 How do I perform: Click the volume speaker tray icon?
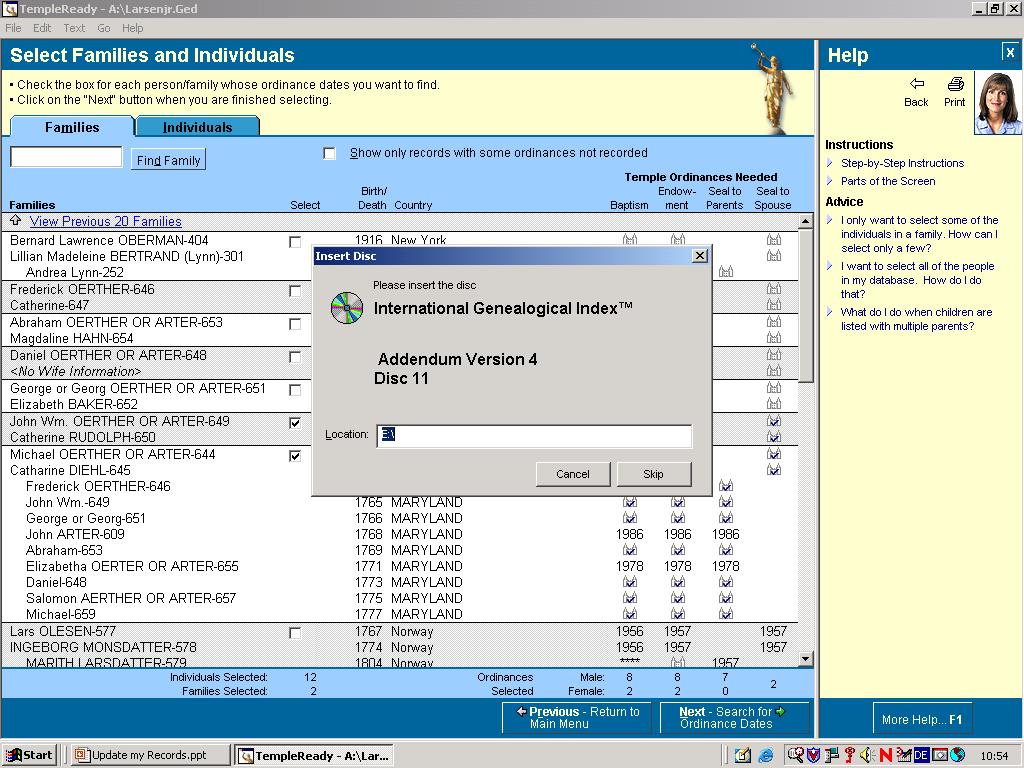[867, 755]
